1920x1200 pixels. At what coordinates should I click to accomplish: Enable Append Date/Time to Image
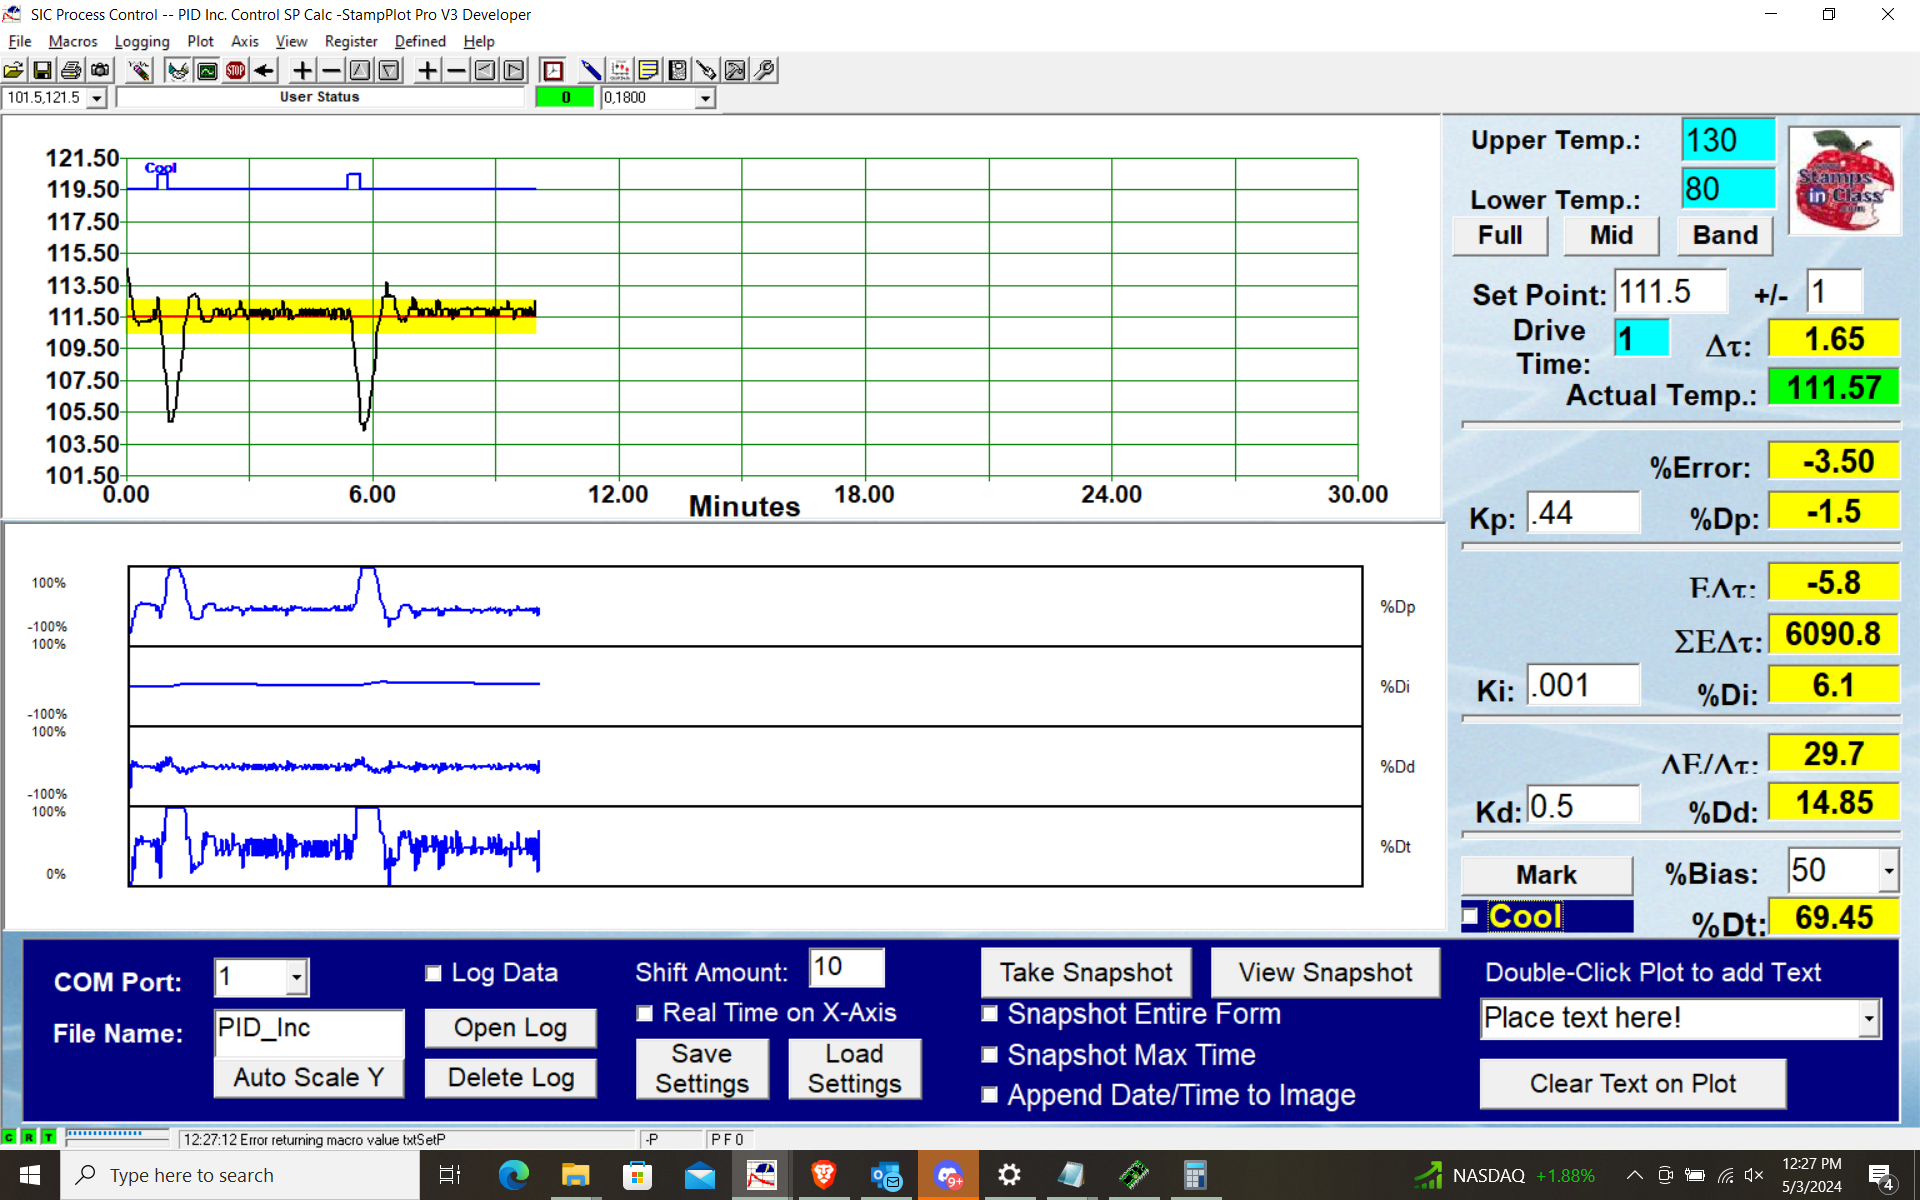click(990, 1095)
